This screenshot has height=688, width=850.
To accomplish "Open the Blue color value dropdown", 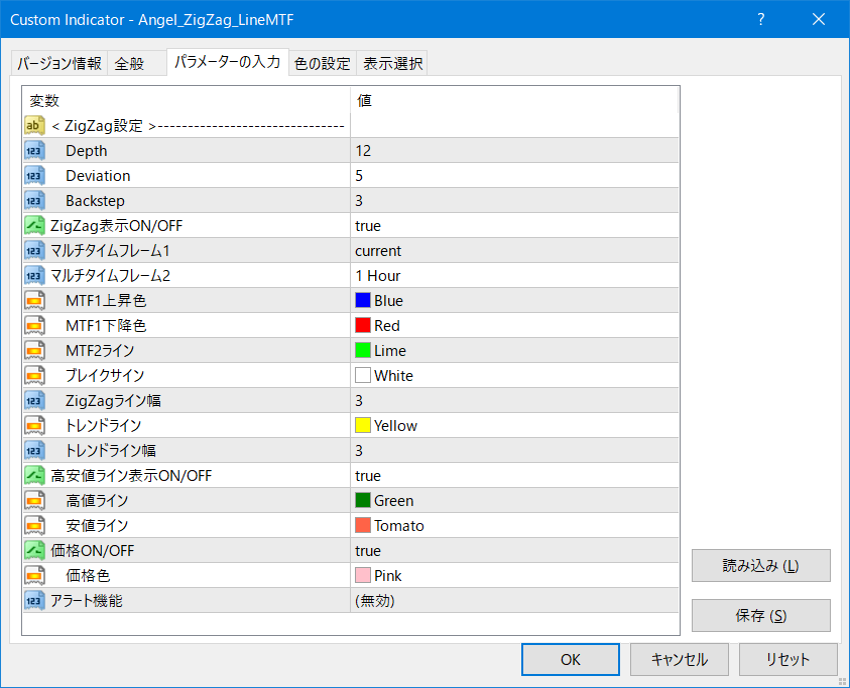I will pos(514,300).
